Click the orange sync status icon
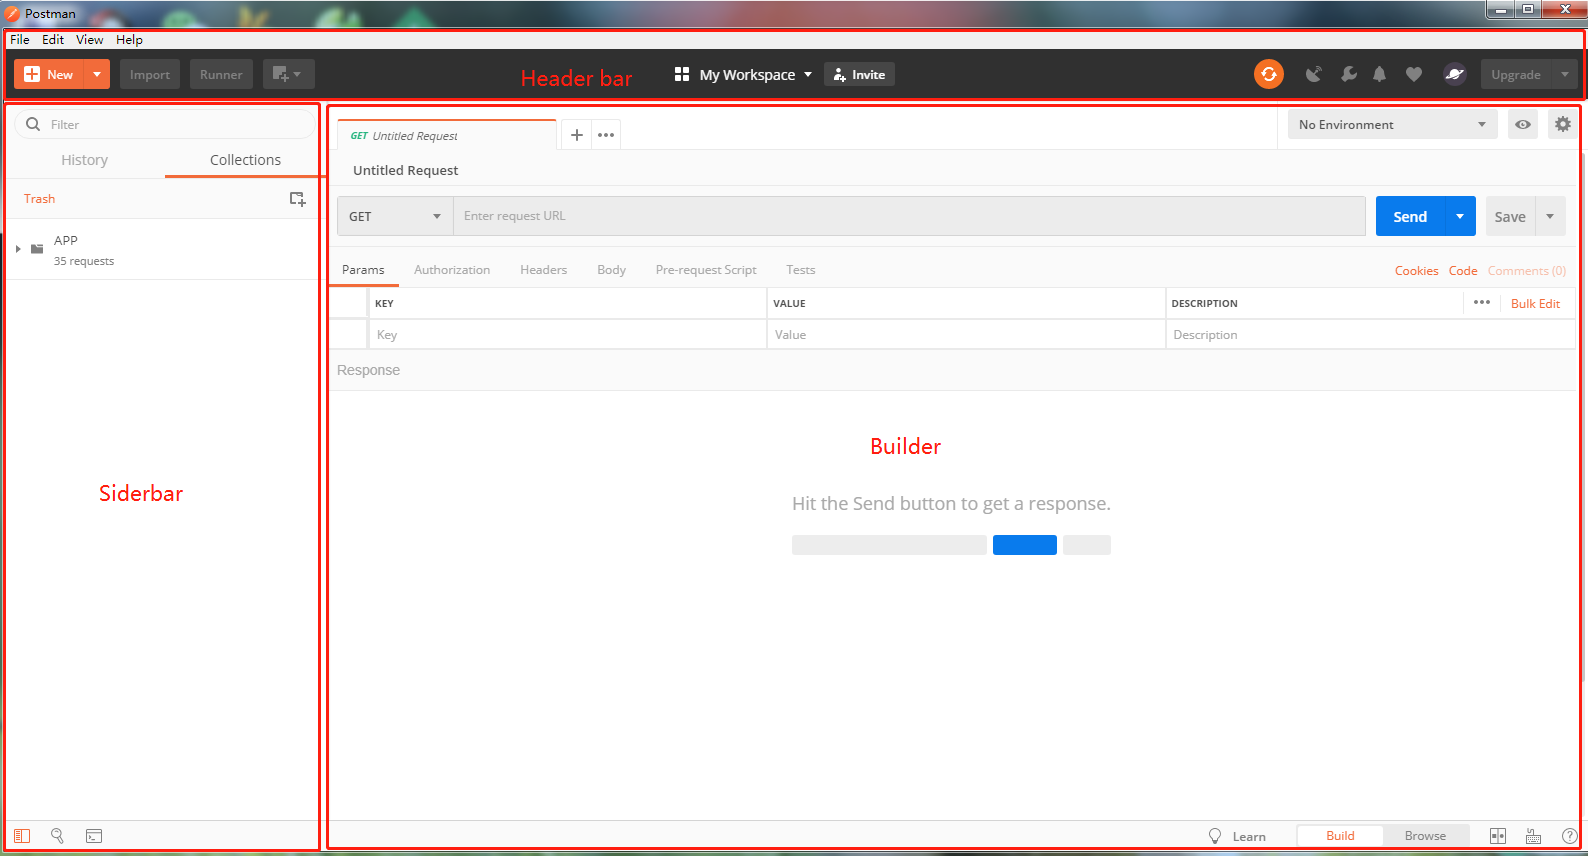 pyautogui.click(x=1269, y=74)
